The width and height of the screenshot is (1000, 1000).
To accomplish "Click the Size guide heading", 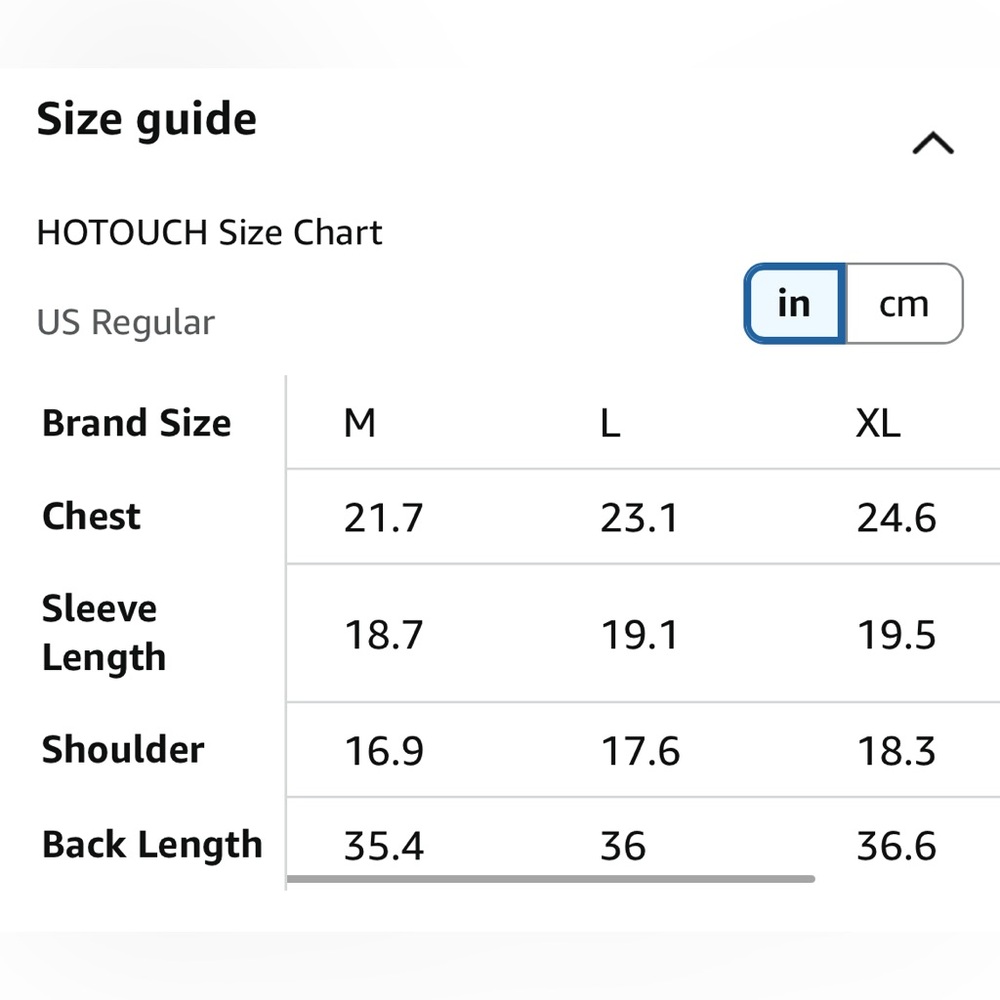I will coord(147,120).
